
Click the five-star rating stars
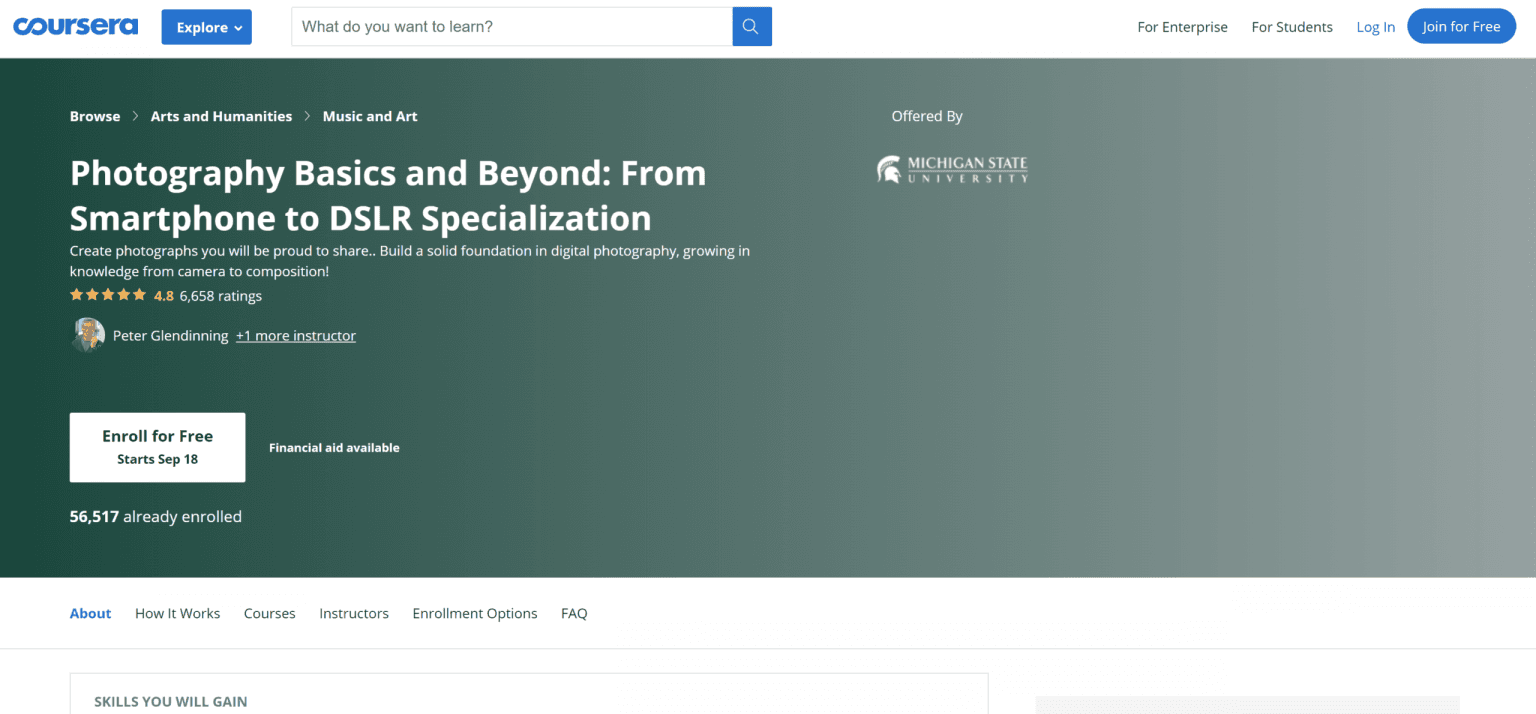coord(108,295)
